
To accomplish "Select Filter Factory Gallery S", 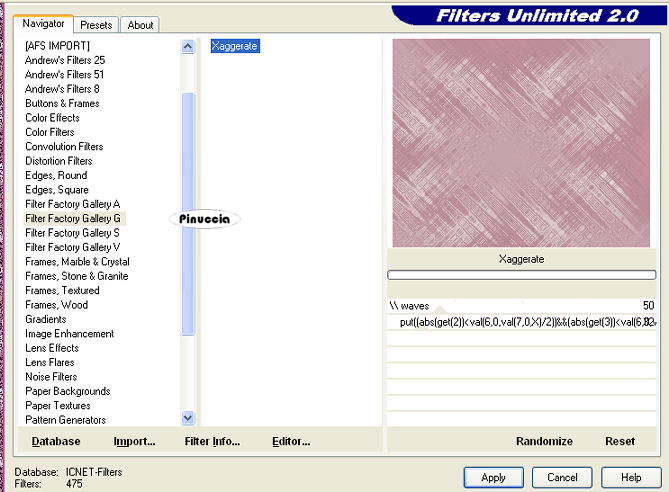I will pyautogui.click(x=73, y=233).
